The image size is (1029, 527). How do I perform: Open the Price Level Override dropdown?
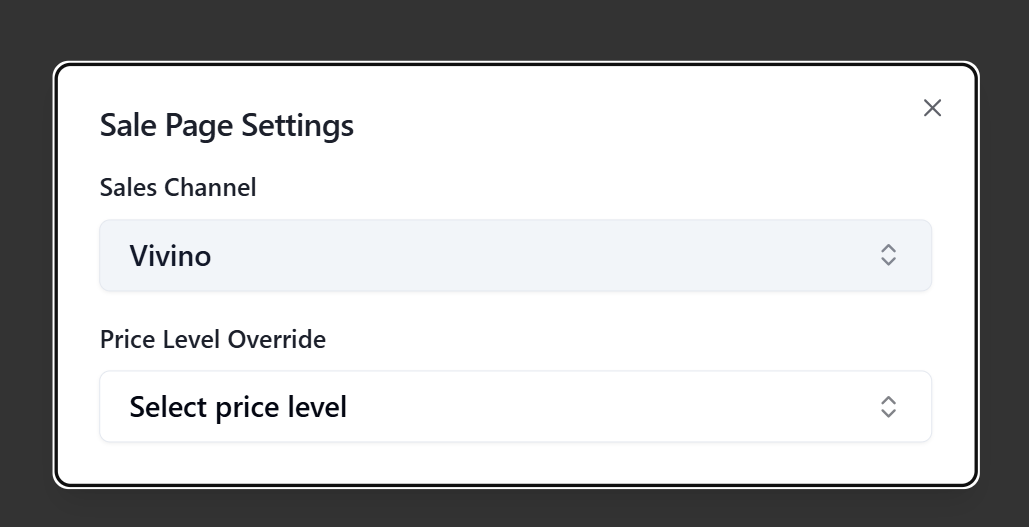click(515, 407)
